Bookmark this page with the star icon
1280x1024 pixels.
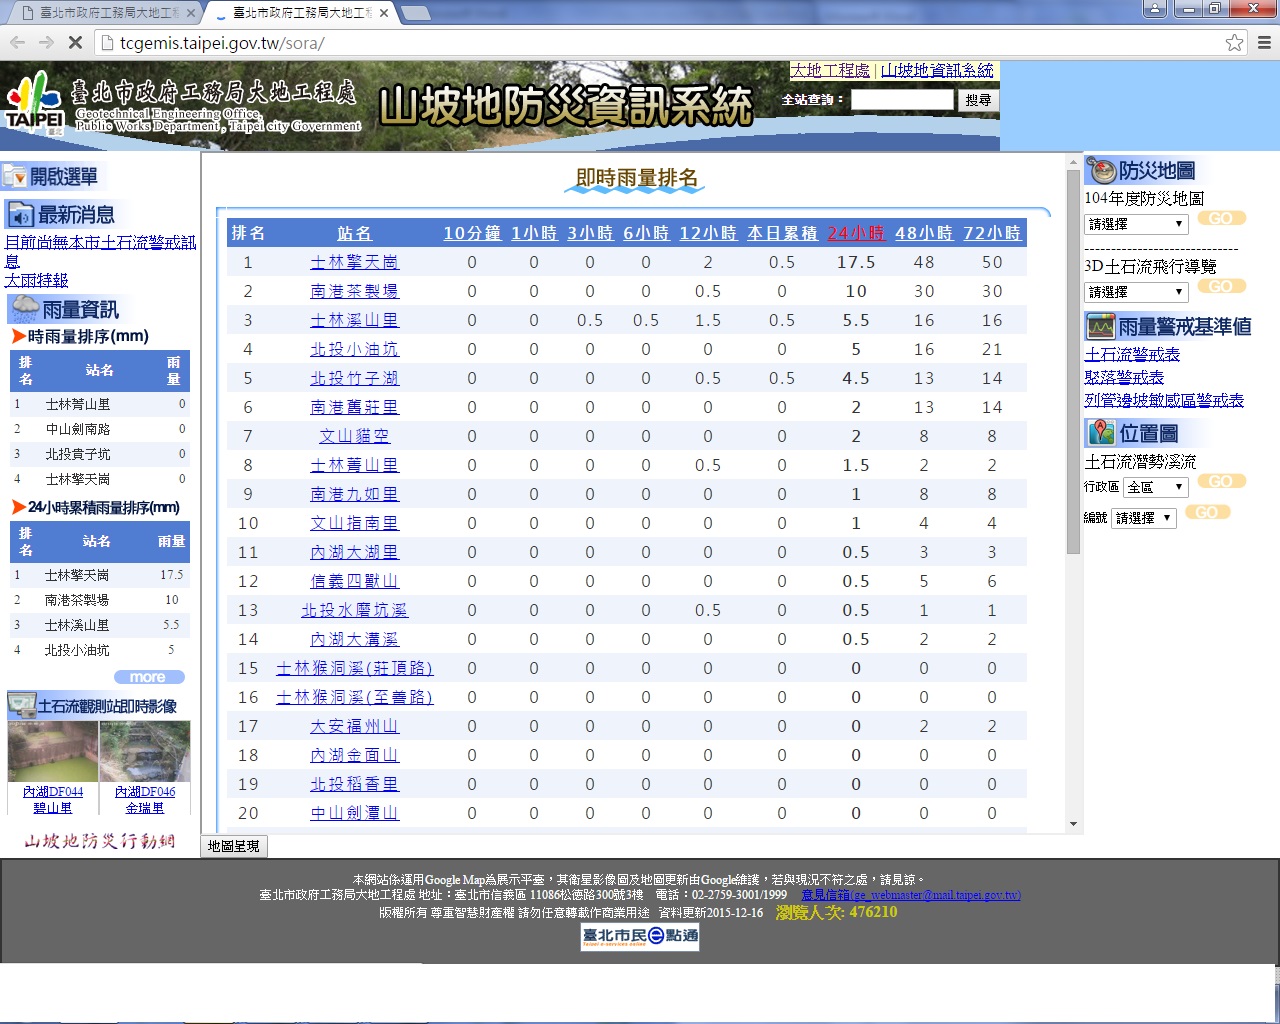[x=1234, y=43]
